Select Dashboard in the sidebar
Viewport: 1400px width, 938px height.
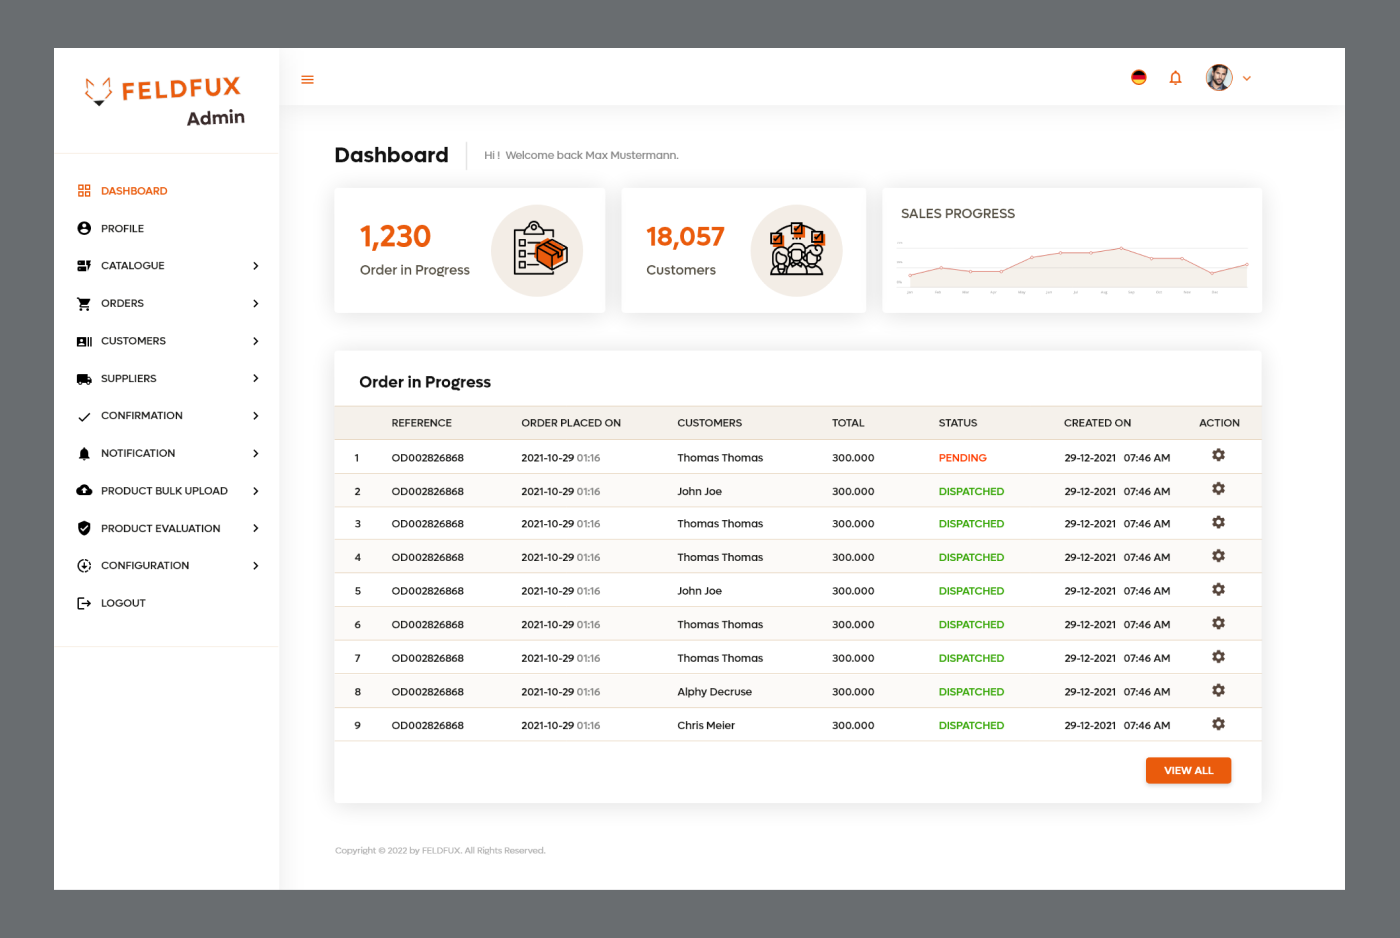[x=134, y=191]
